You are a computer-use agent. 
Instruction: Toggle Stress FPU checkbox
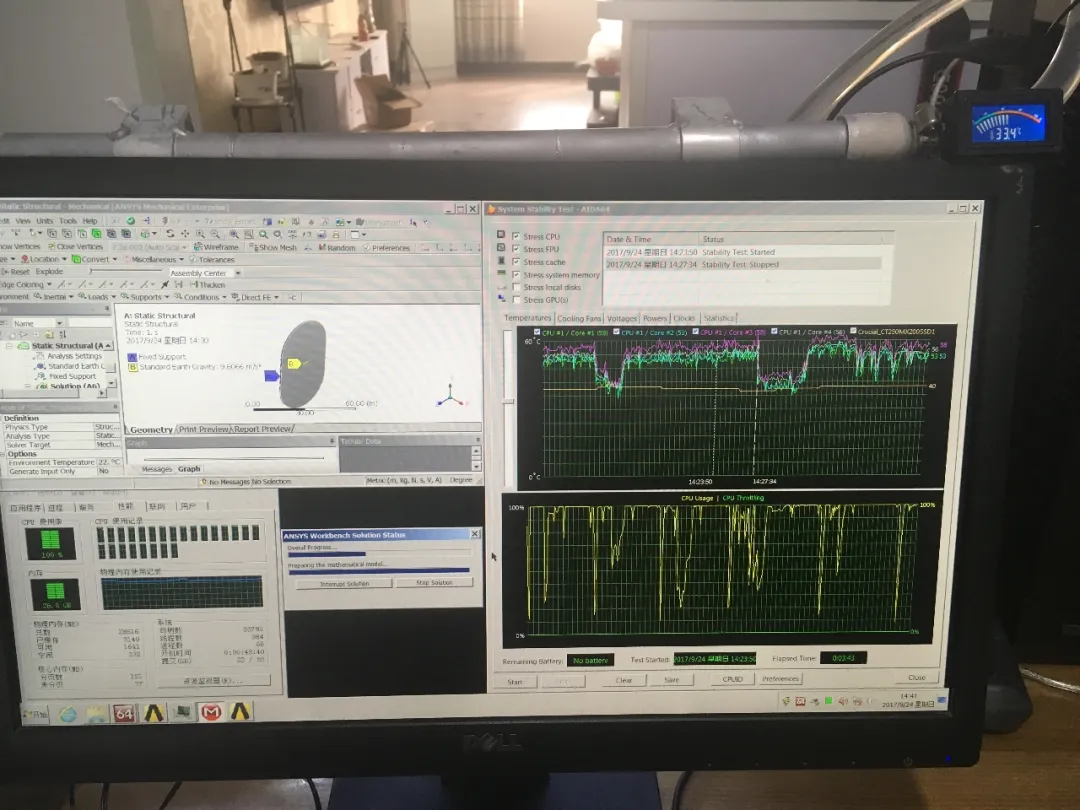pos(516,249)
